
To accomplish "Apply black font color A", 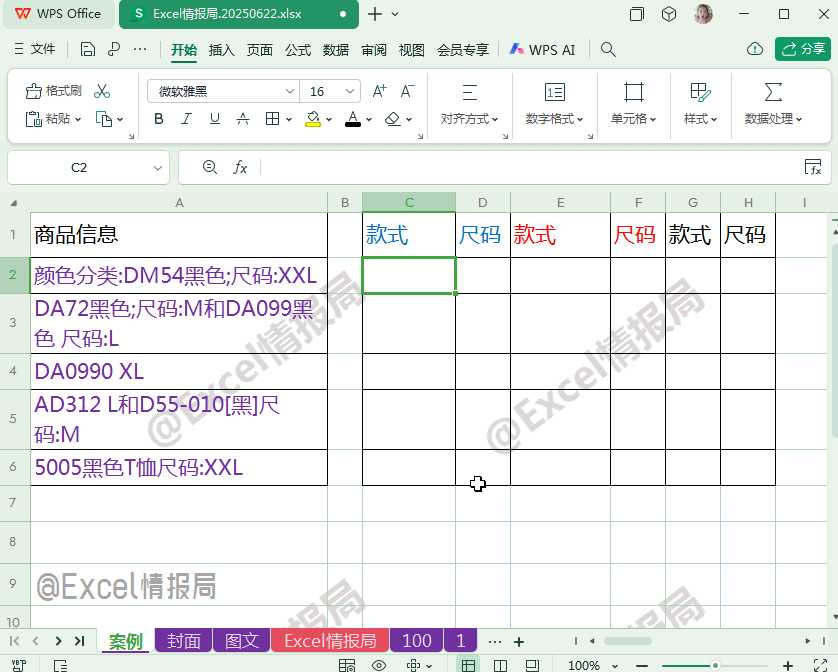I will click(x=353, y=119).
